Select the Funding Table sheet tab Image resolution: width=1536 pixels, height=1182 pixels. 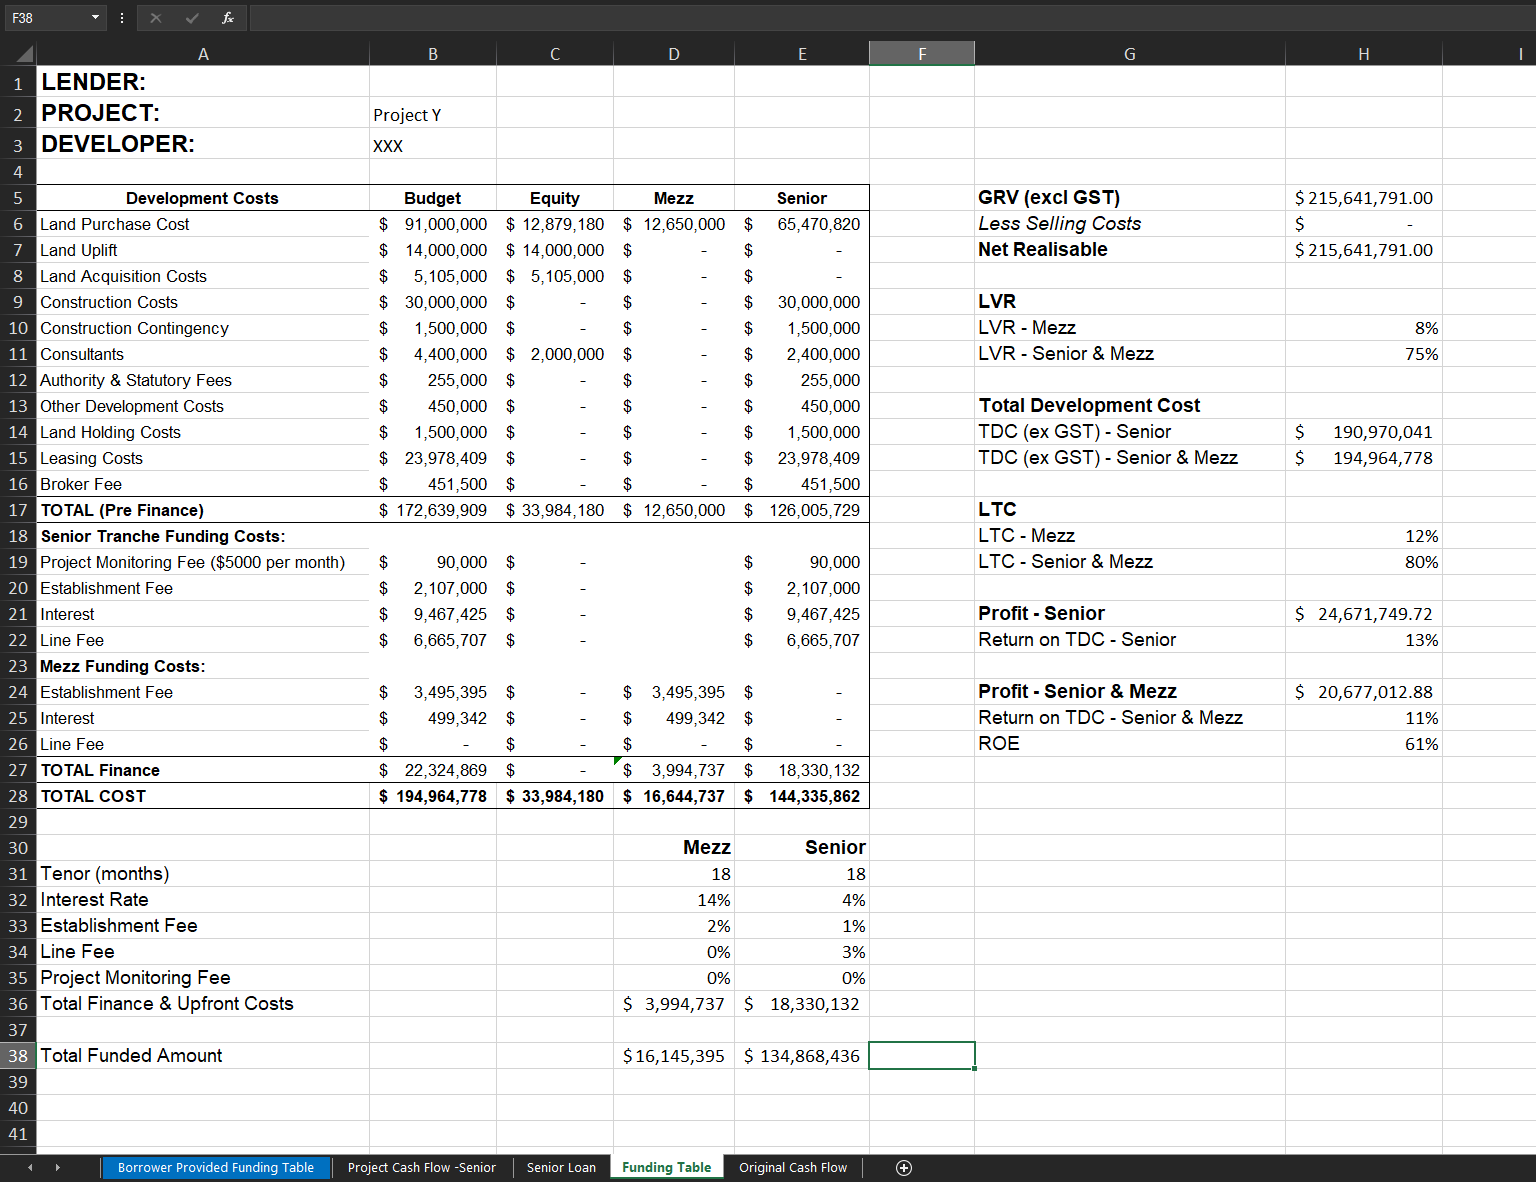pyautogui.click(x=667, y=1168)
